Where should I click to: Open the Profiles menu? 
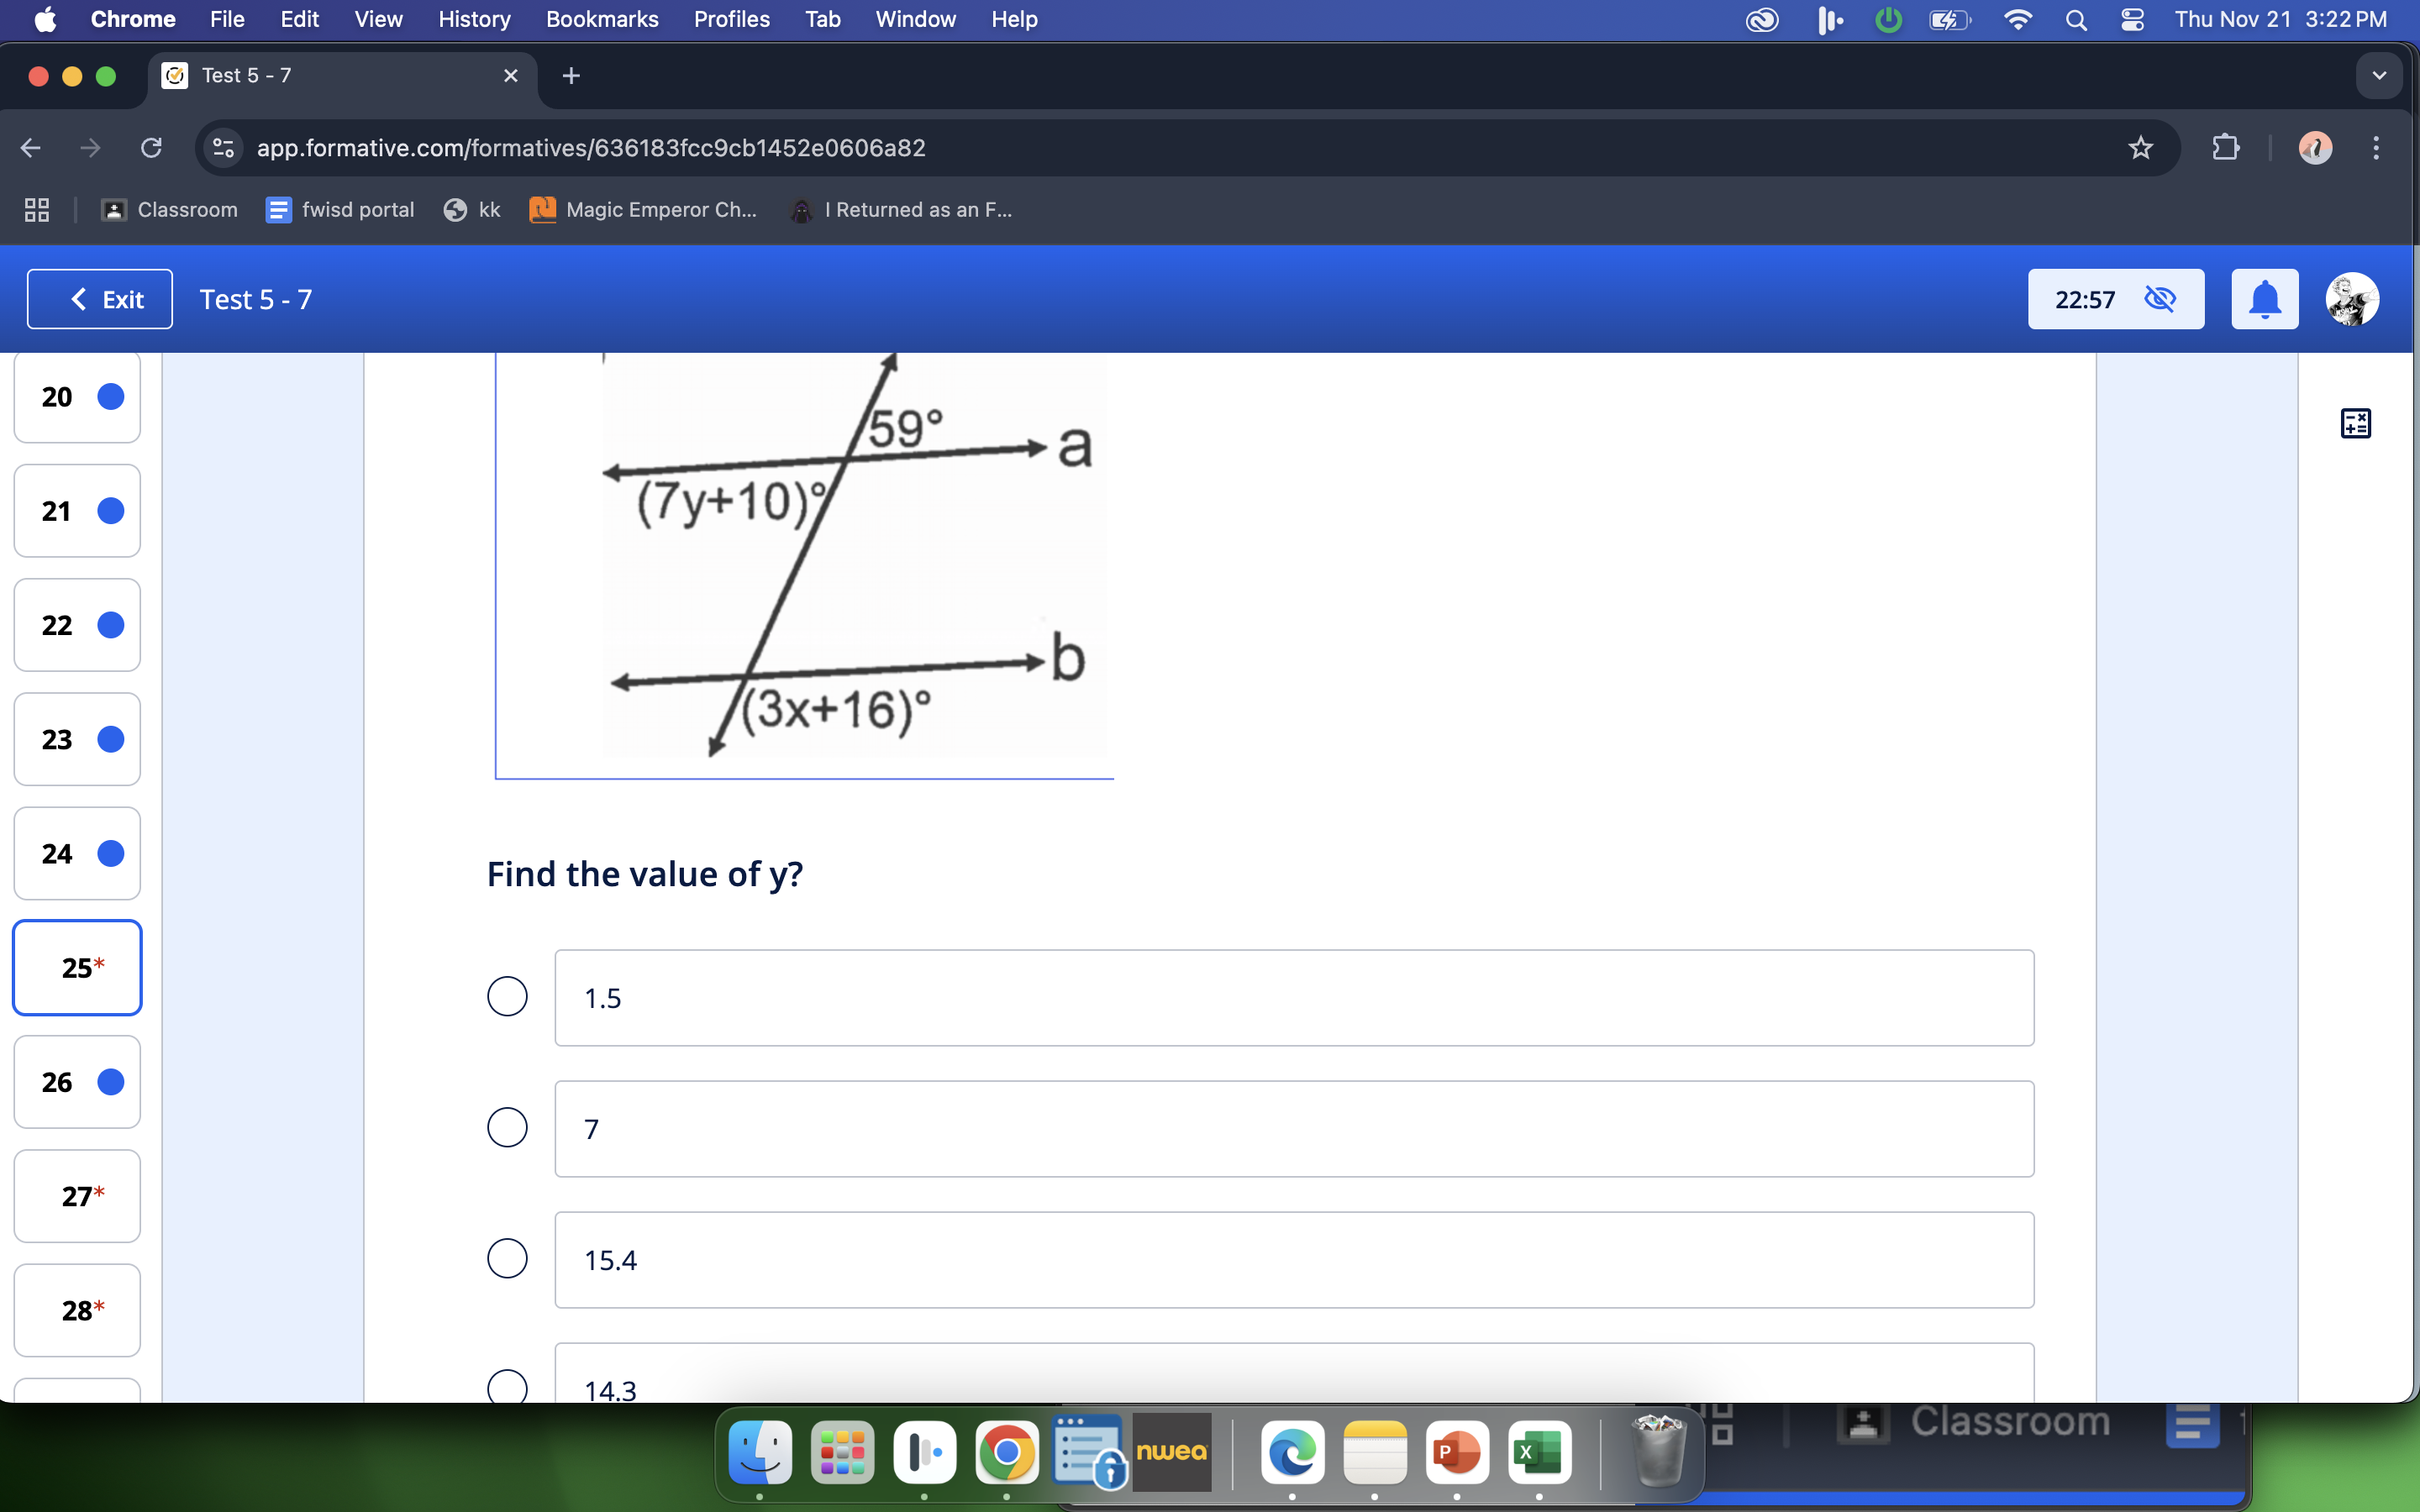(731, 19)
